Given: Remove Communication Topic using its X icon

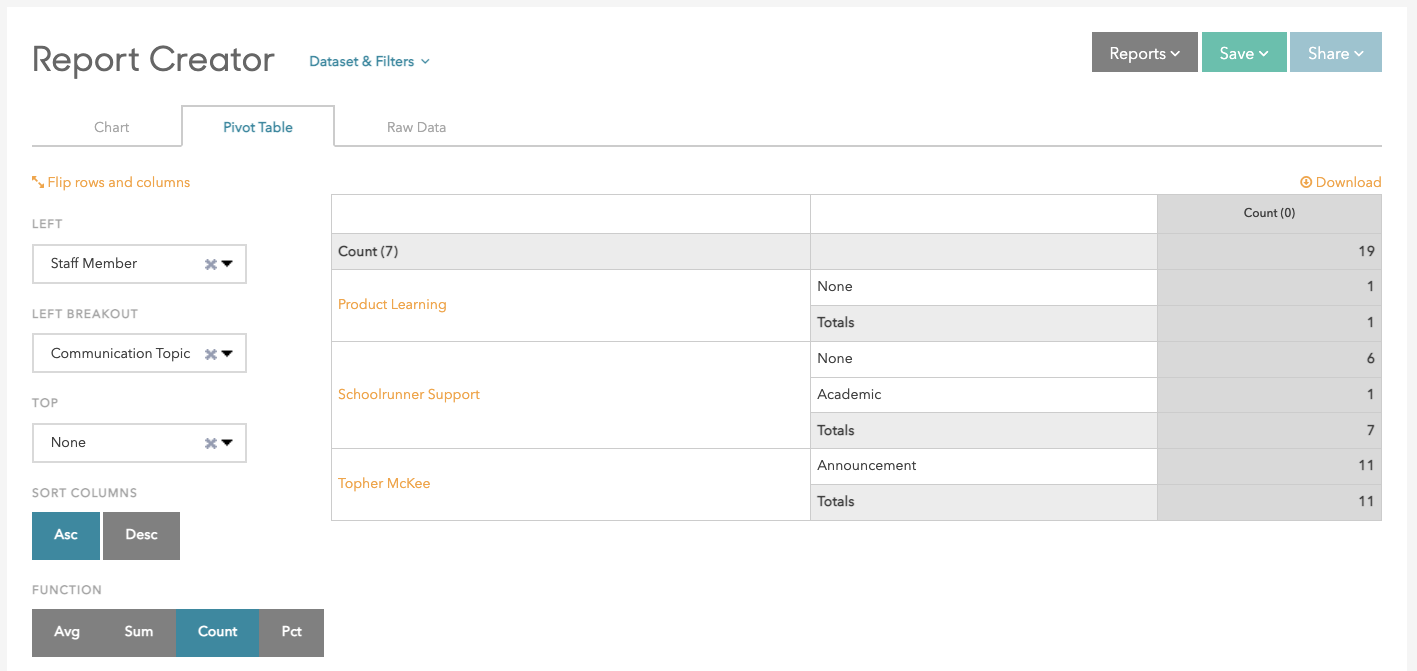Looking at the screenshot, I should point(210,354).
